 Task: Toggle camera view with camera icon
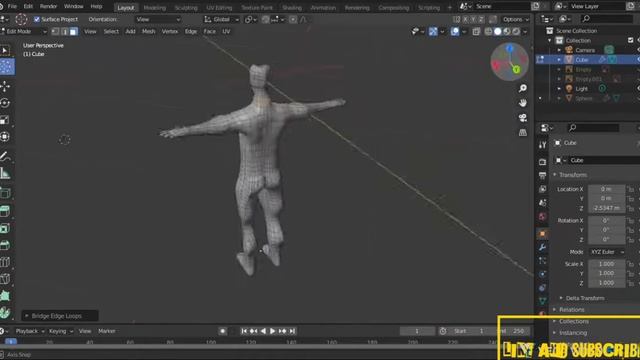pyautogui.click(x=522, y=118)
